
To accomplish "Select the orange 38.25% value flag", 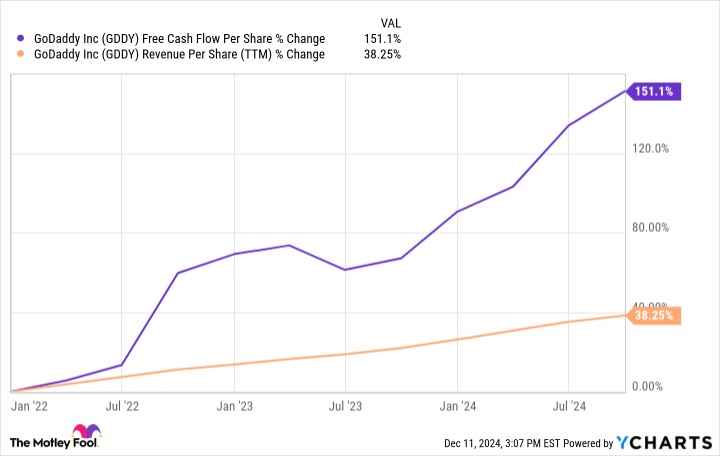I will (x=653, y=315).
